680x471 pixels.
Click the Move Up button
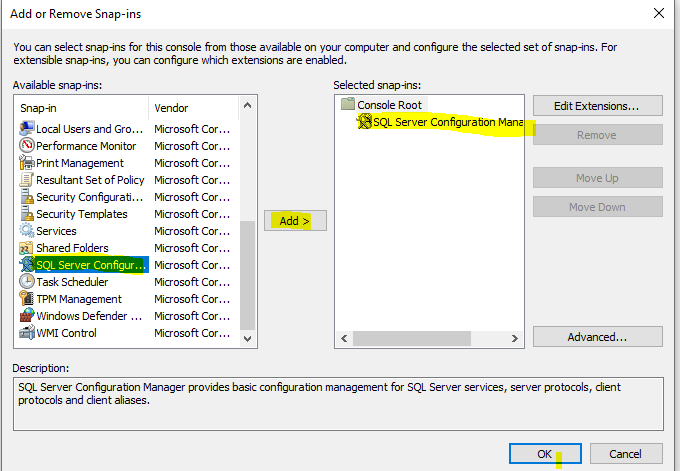598,178
